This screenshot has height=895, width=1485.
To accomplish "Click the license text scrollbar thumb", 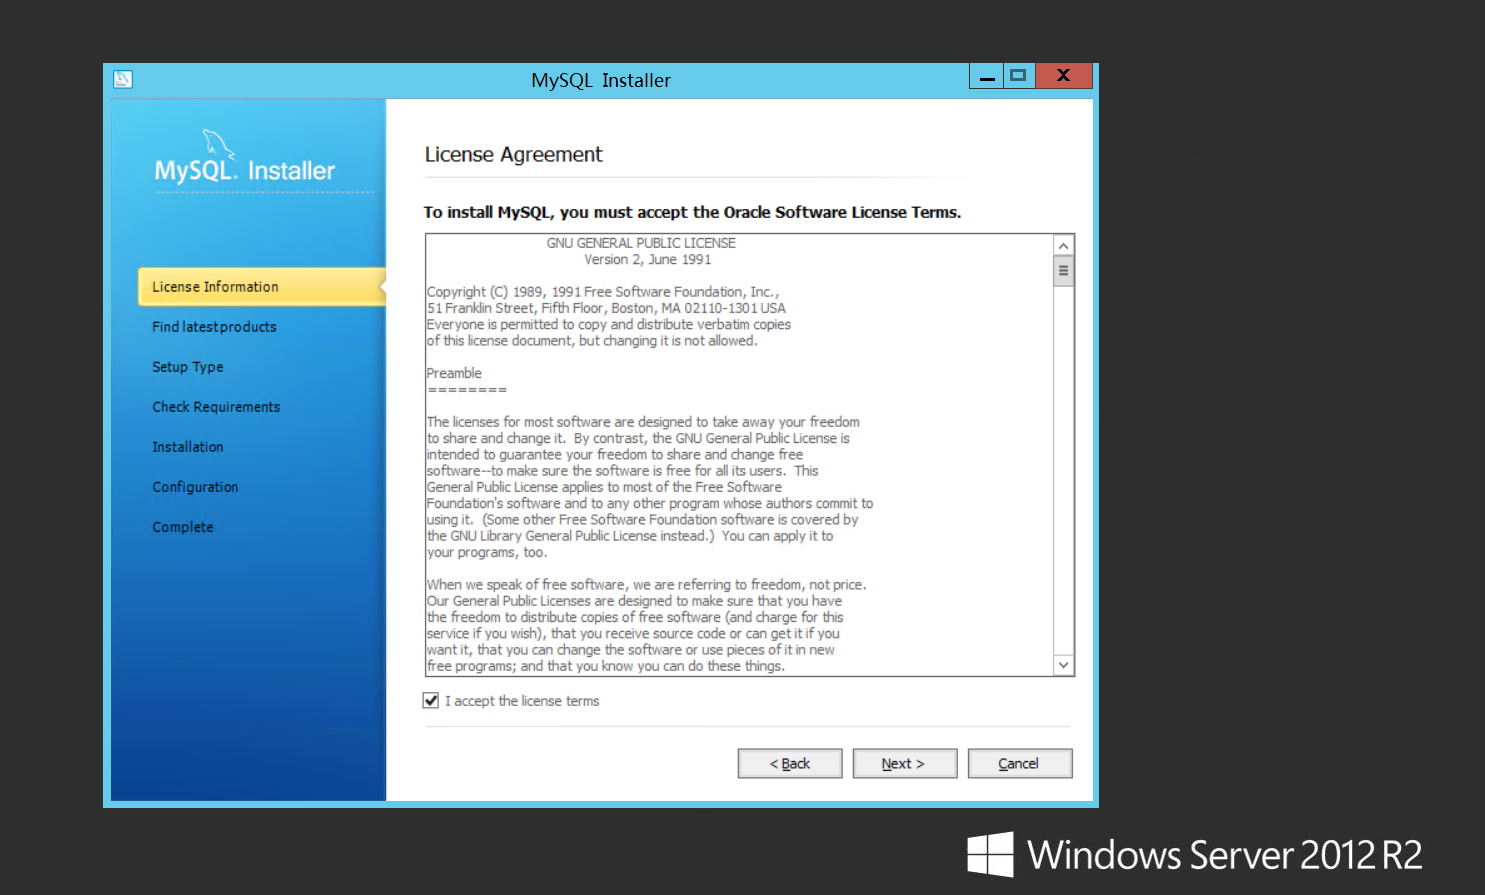I will pos(1064,271).
